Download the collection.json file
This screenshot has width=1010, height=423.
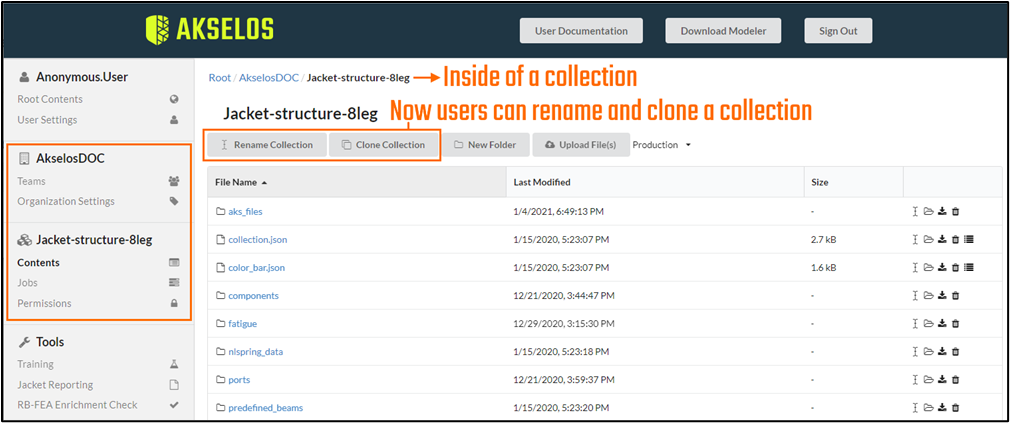942,240
